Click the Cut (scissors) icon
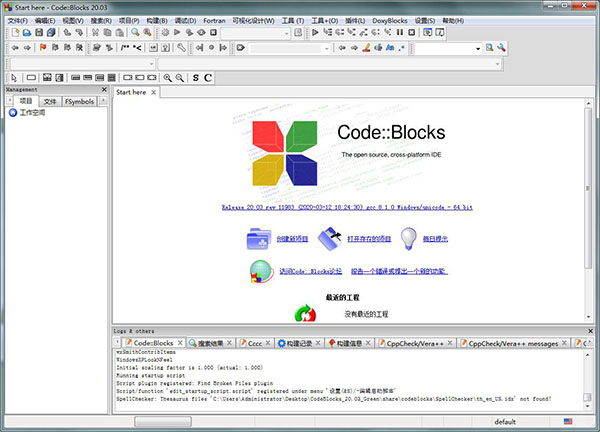This screenshot has width=600, height=432. click(95, 33)
